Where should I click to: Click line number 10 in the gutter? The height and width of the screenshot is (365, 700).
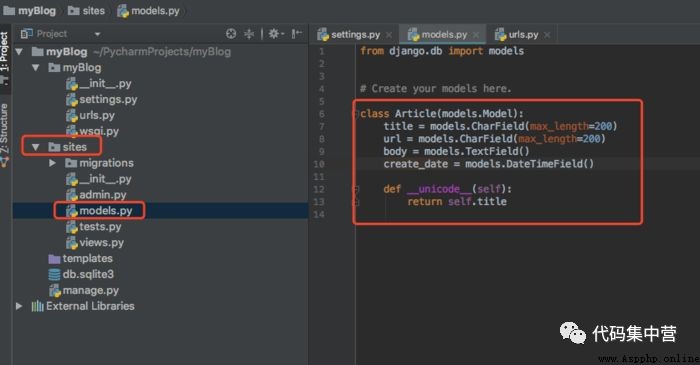(x=319, y=164)
